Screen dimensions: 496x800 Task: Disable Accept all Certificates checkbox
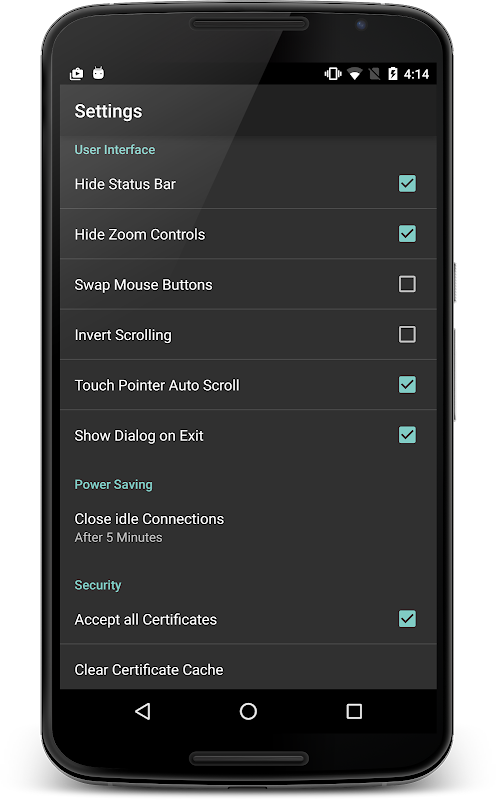pyautogui.click(x=407, y=618)
